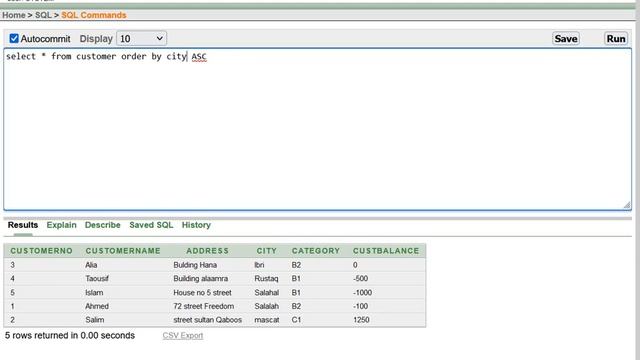Screen dimensions: 640x360
Task: Select the customer name Islam
Action: (x=94, y=292)
